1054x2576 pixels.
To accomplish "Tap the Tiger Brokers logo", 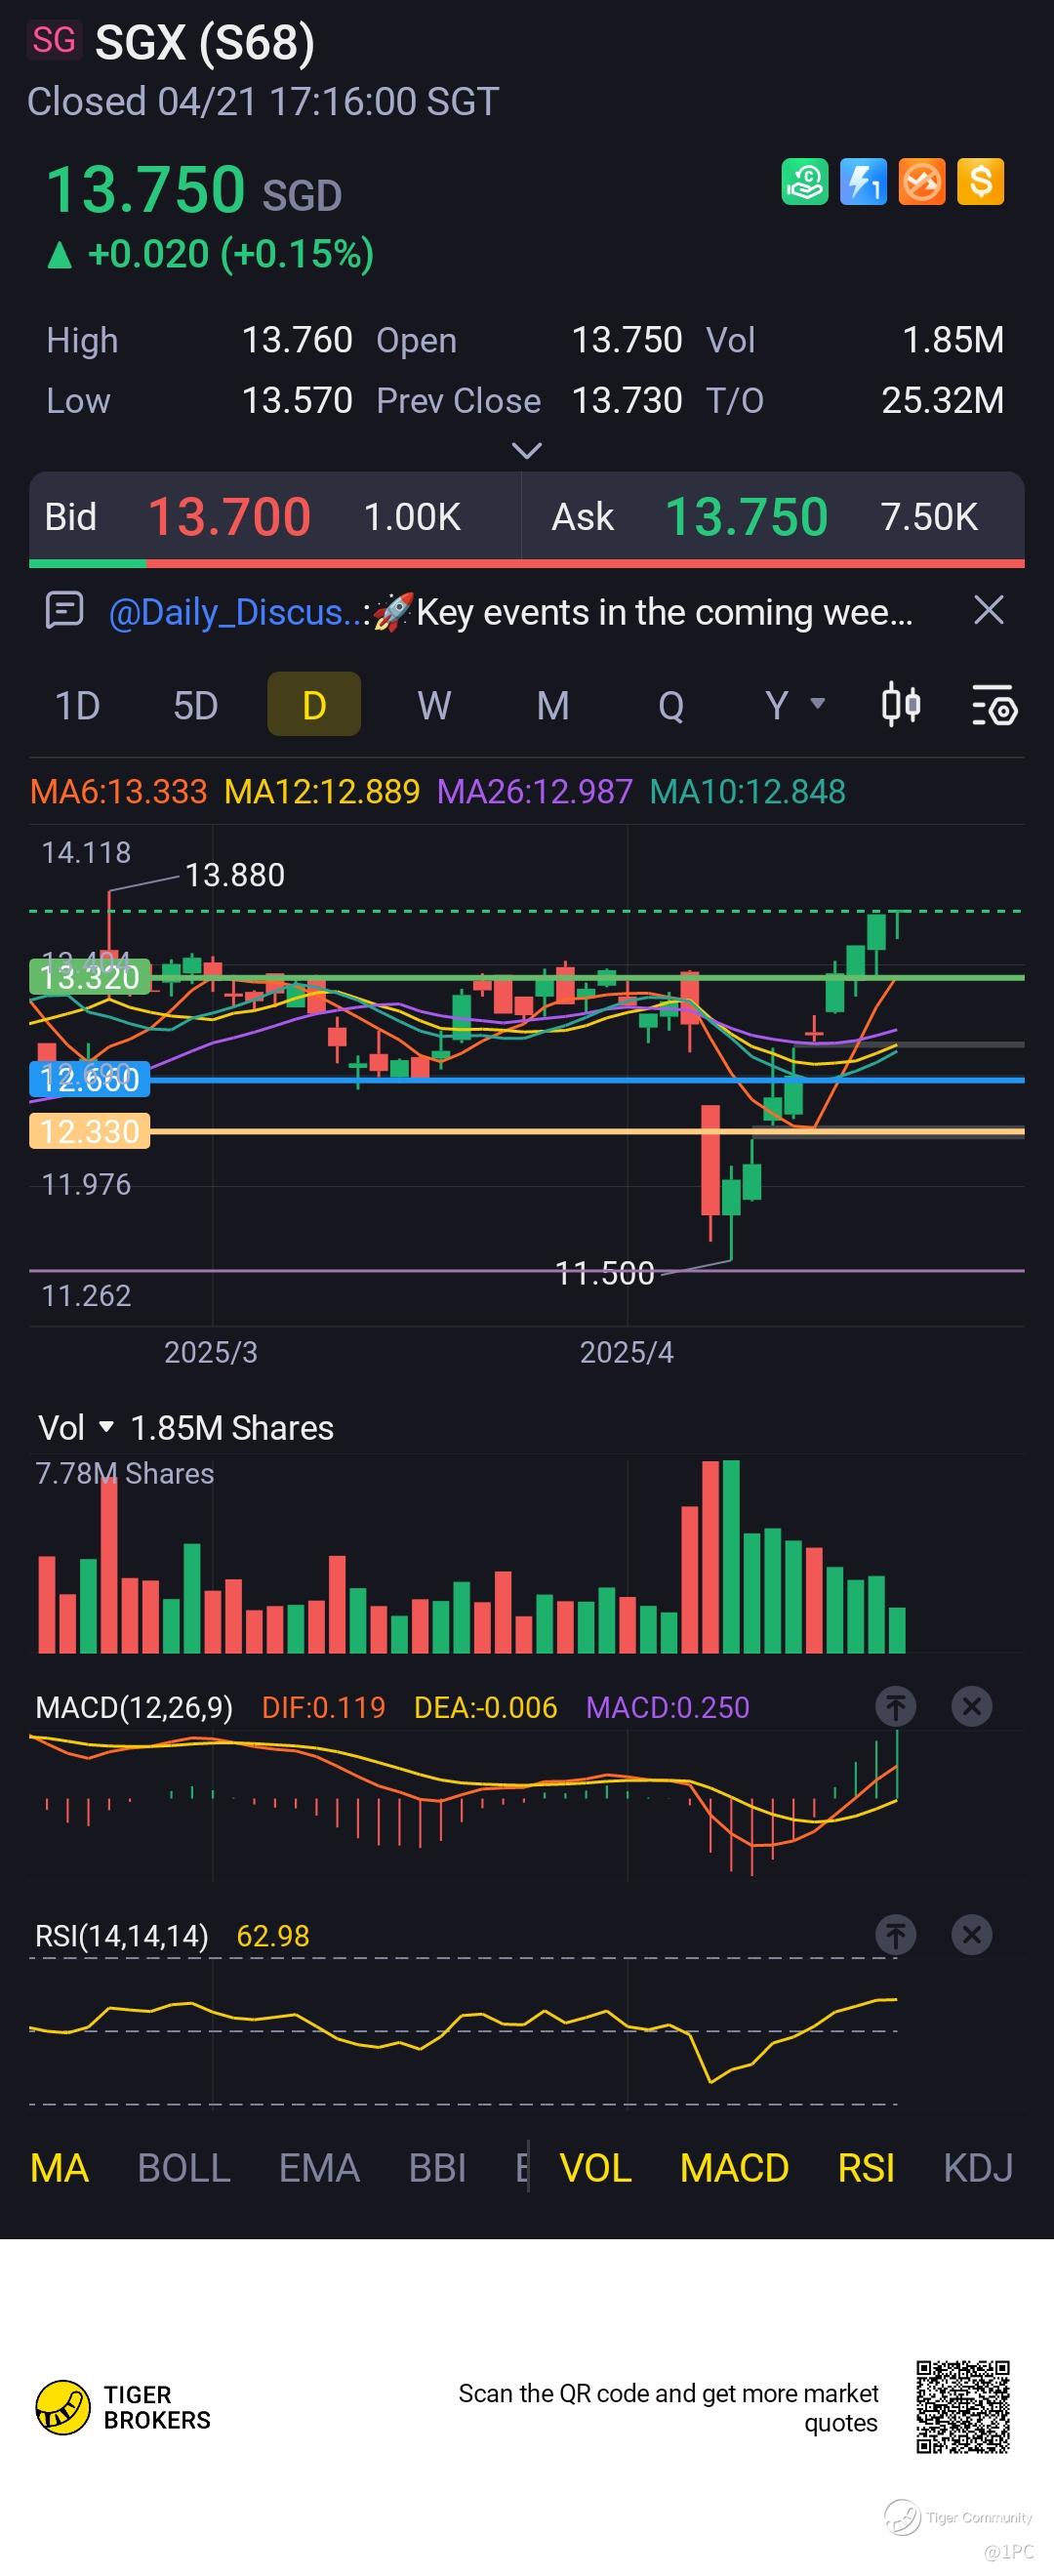I will click(x=123, y=2407).
